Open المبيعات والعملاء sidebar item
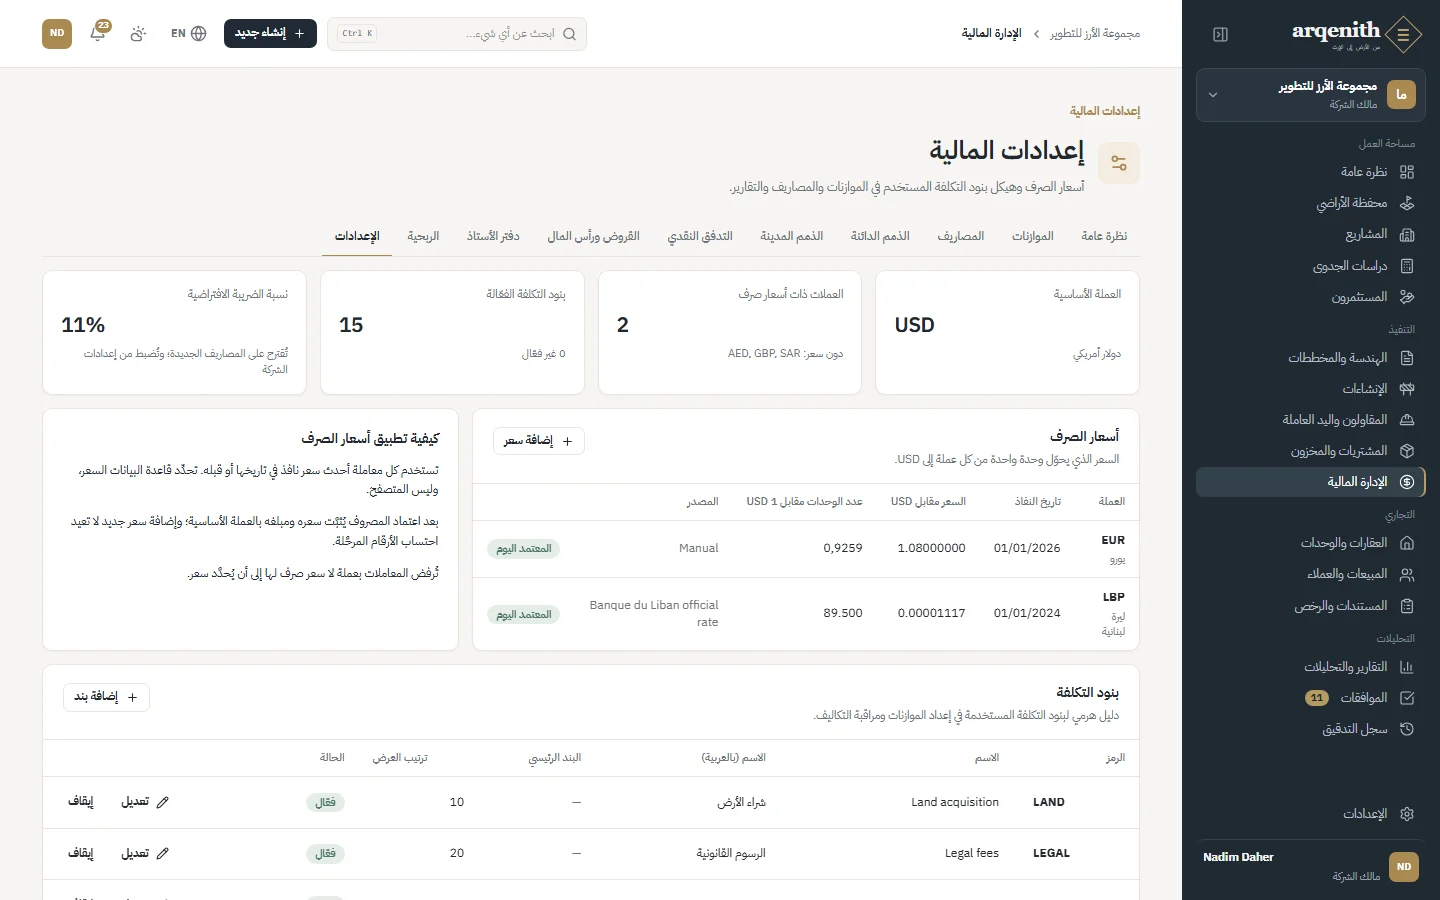This screenshot has height=900, width=1440. tap(1310, 574)
